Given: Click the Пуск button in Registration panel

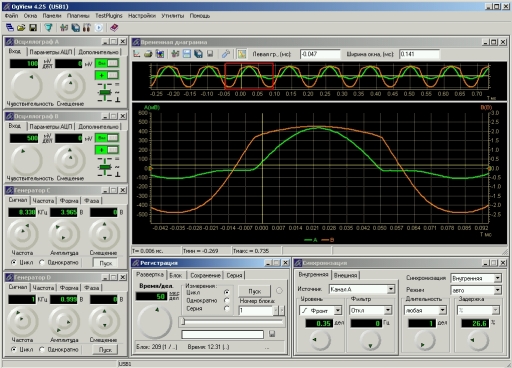Looking at the screenshot, I should click(254, 291).
